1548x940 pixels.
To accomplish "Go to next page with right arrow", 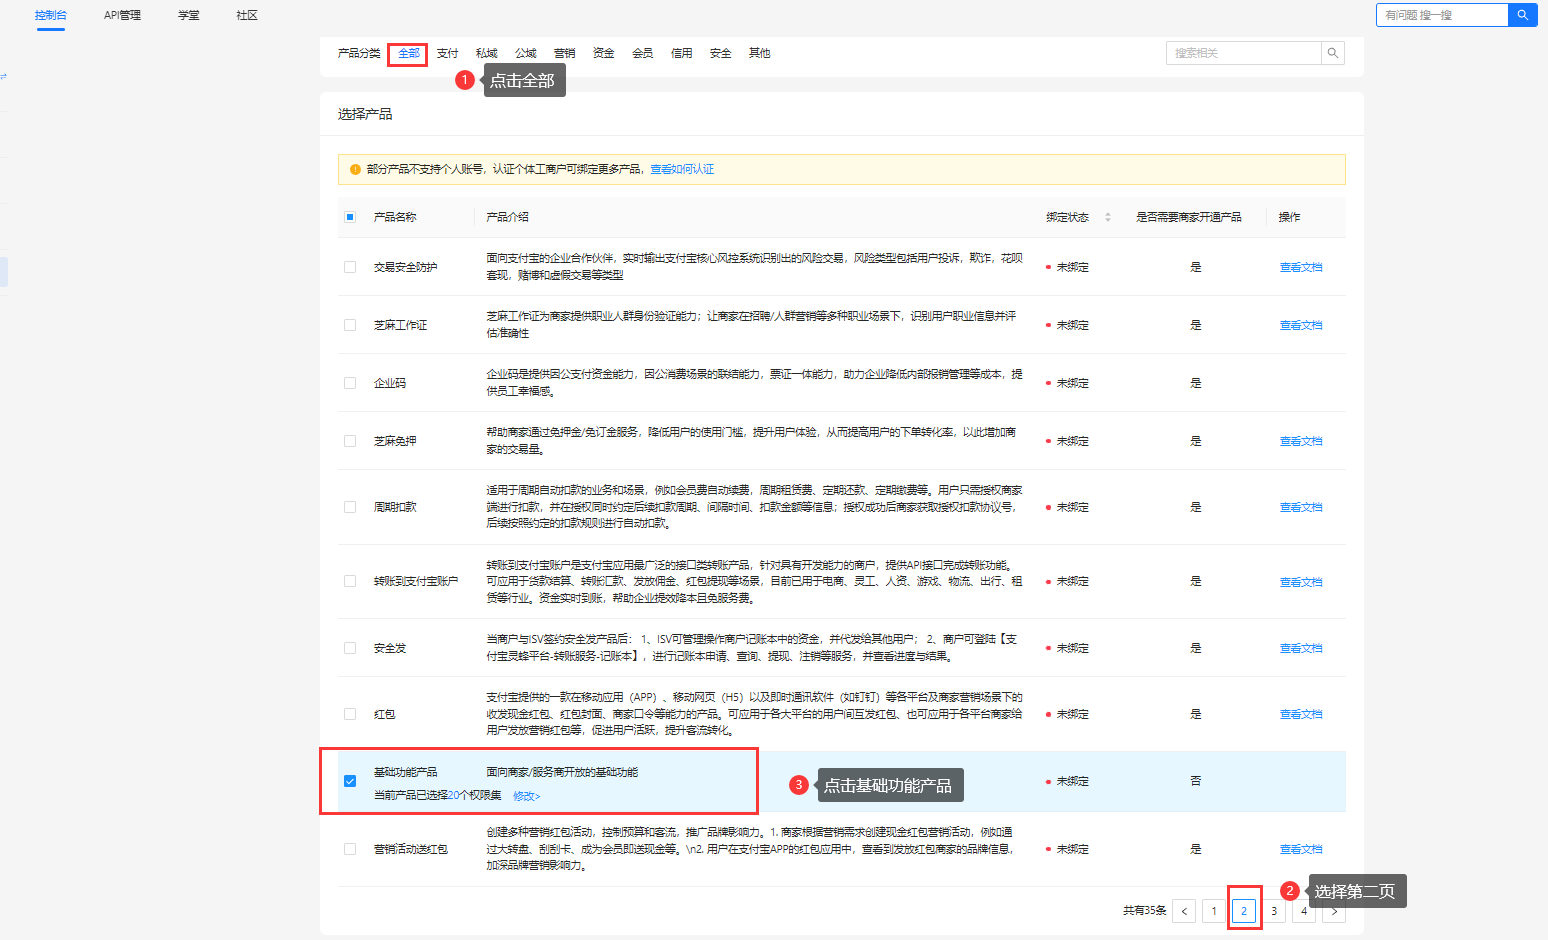I will pos(1334,911).
